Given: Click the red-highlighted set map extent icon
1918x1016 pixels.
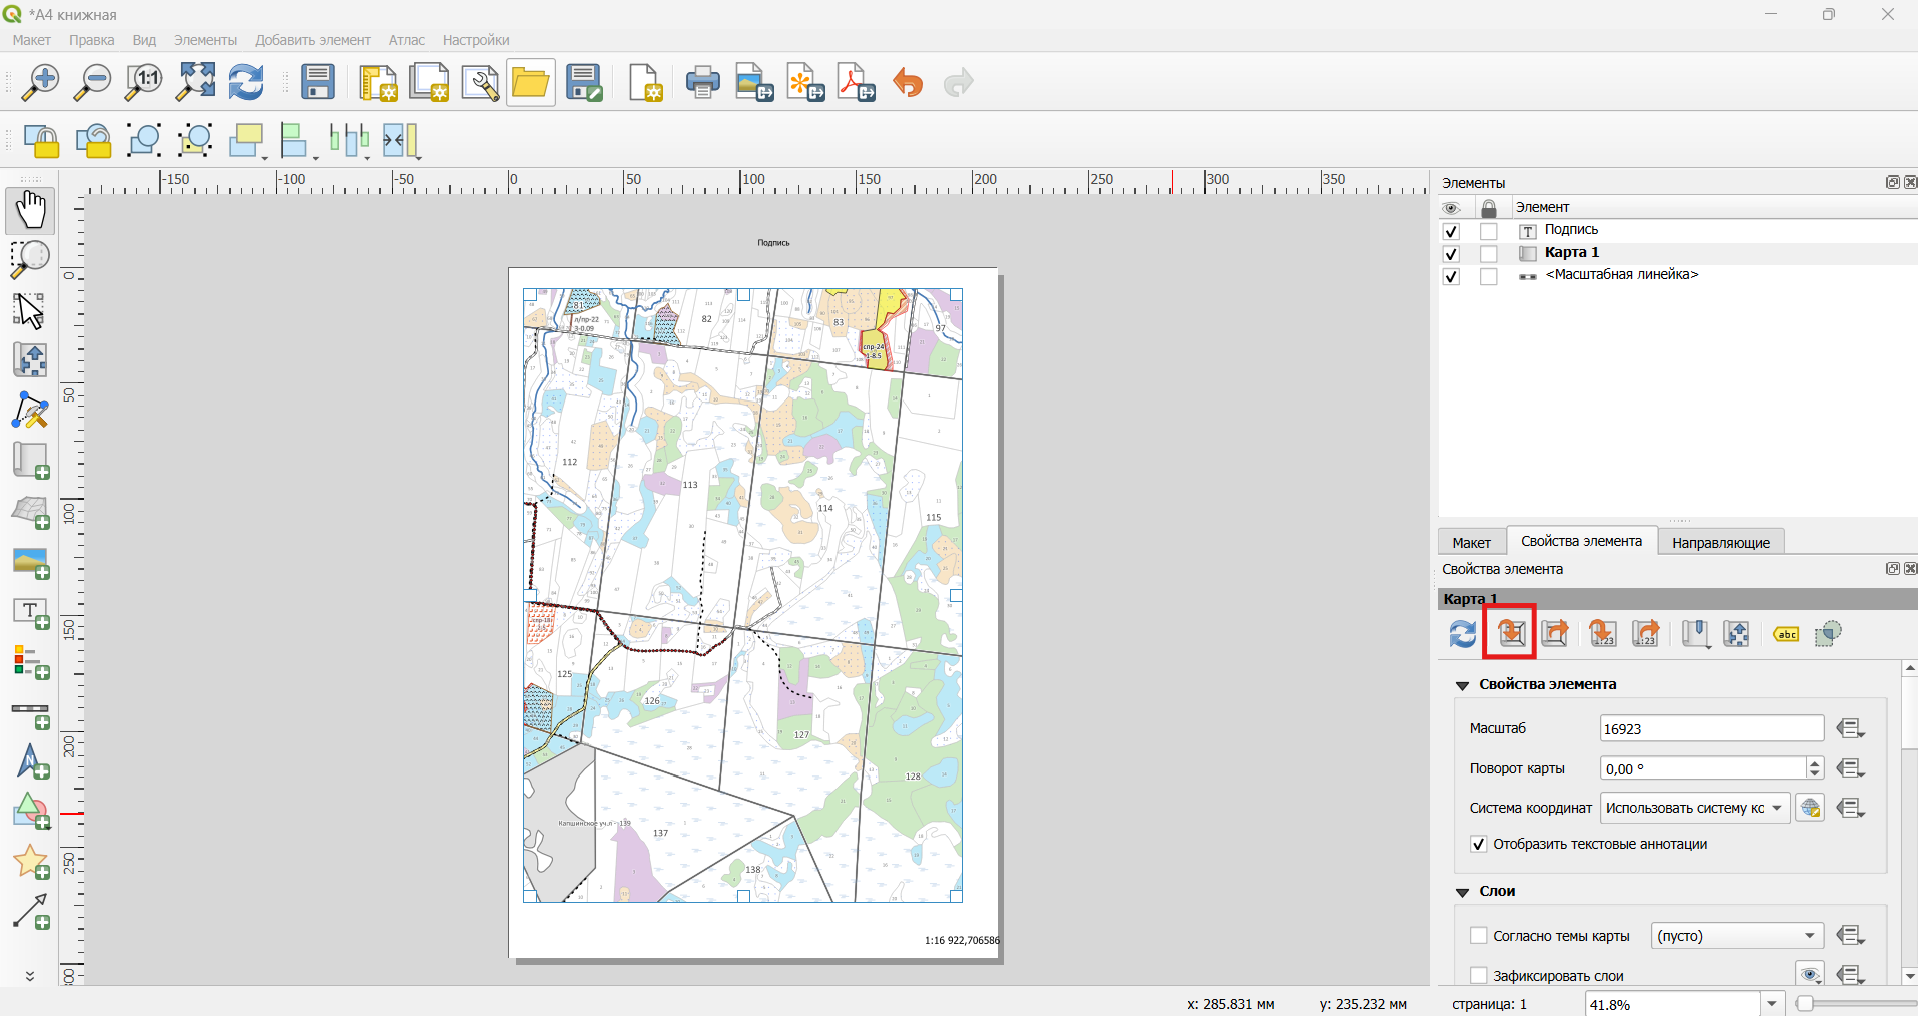Looking at the screenshot, I should 1510,633.
